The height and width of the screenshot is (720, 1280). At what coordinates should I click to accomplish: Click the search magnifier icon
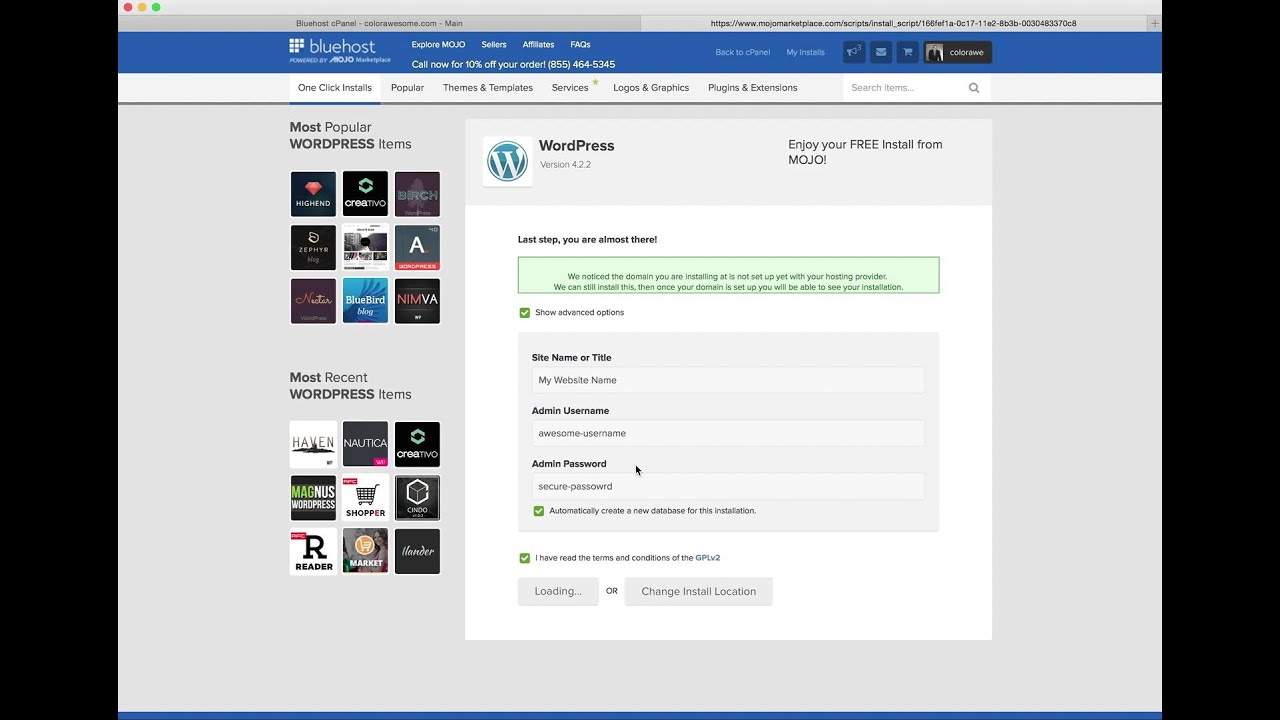[974, 88]
